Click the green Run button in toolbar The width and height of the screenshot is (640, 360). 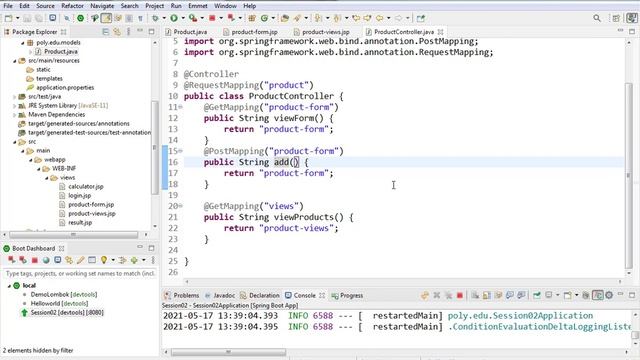[174, 18]
